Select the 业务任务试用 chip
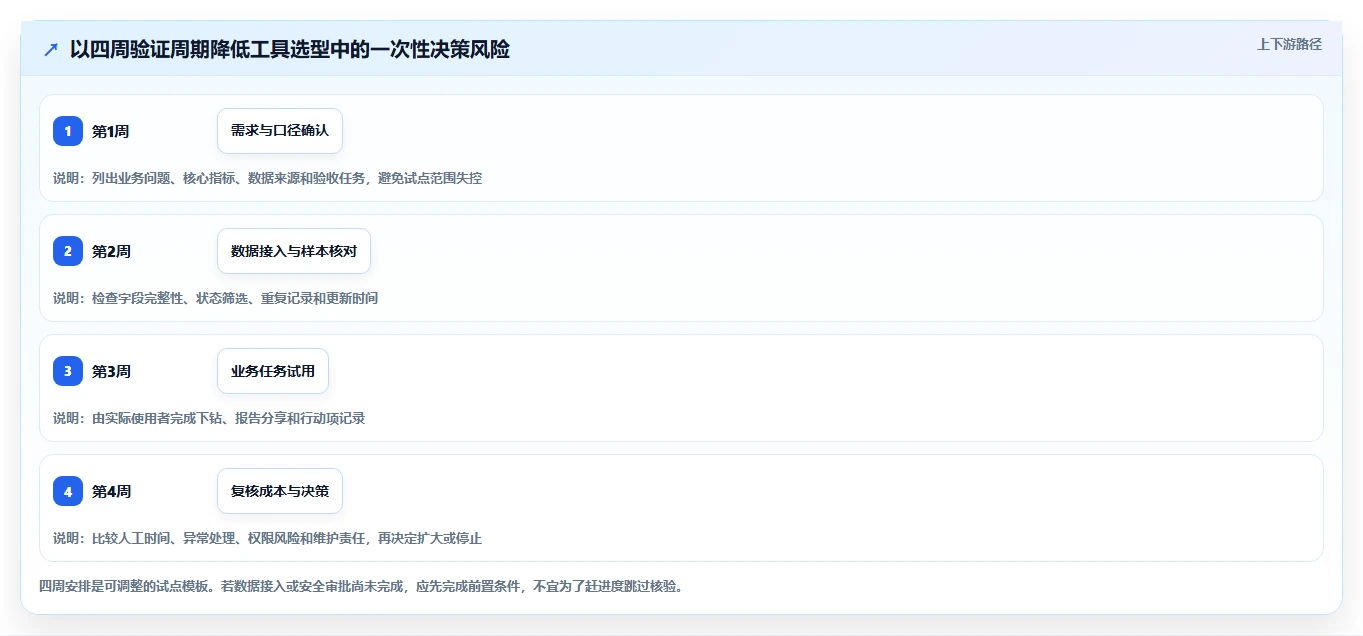The image size is (1363, 636). pos(273,371)
